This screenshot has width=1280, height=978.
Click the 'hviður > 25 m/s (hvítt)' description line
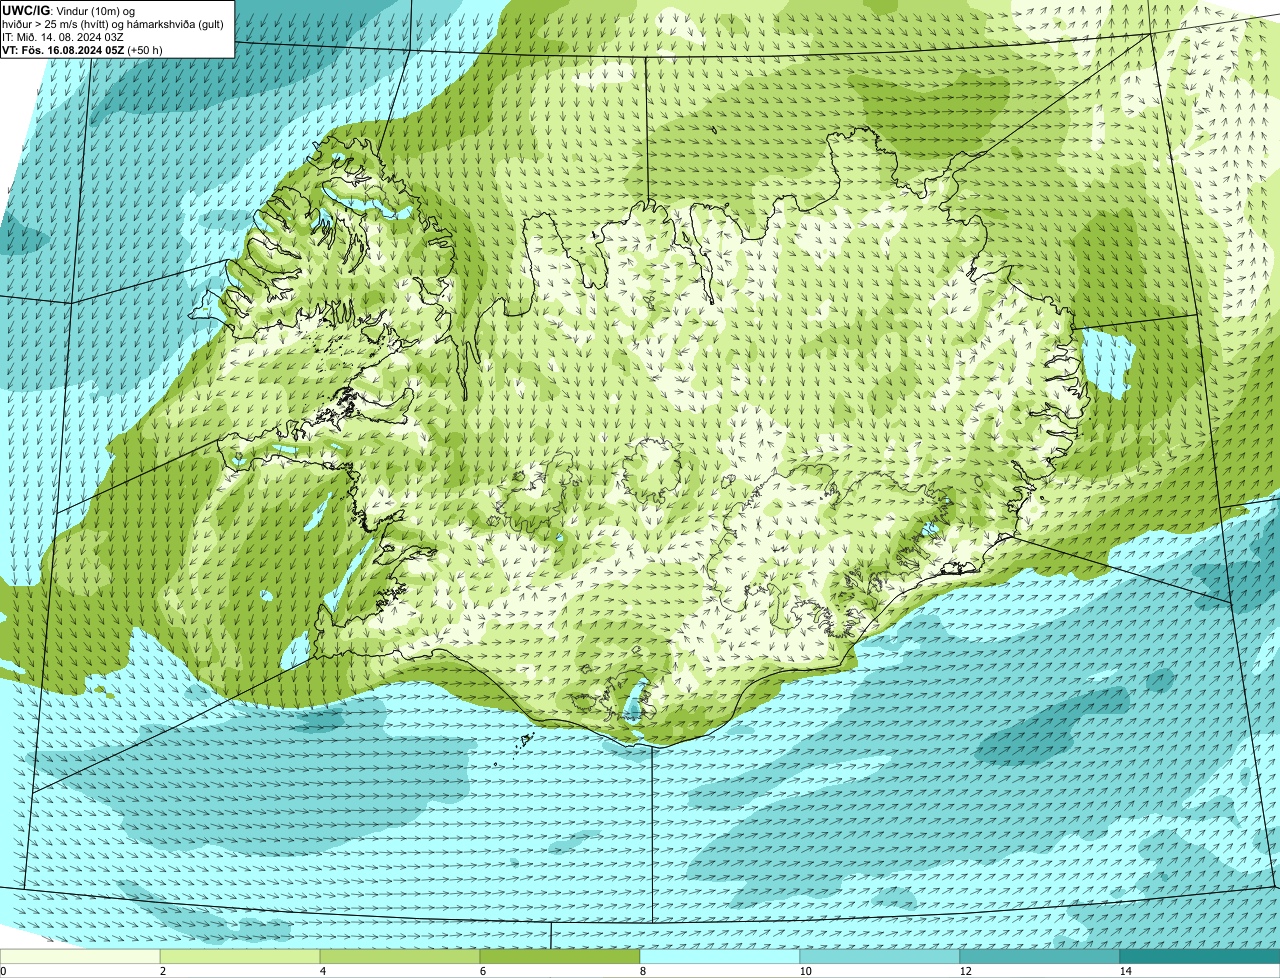113,24
